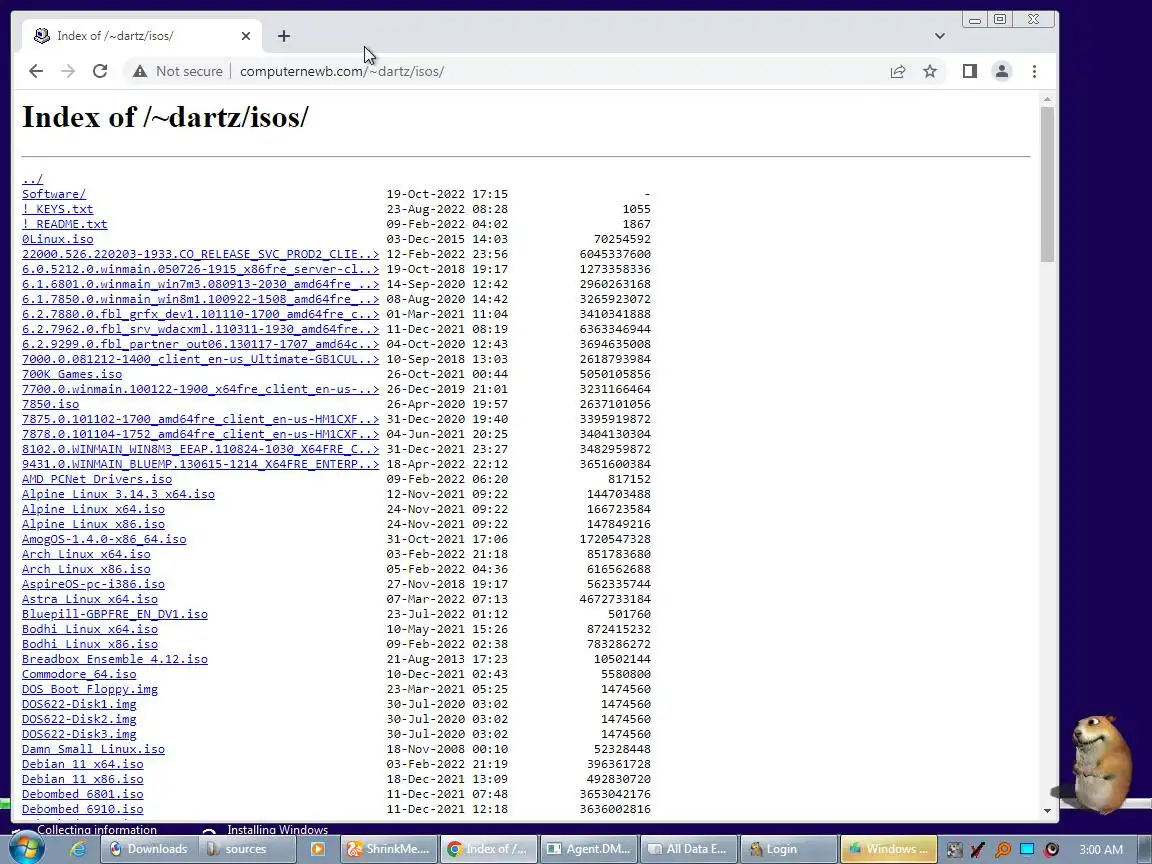1152x864 pixels.
Task: Download Debian_11_x64.iso
Action: (x=82, y=764)
